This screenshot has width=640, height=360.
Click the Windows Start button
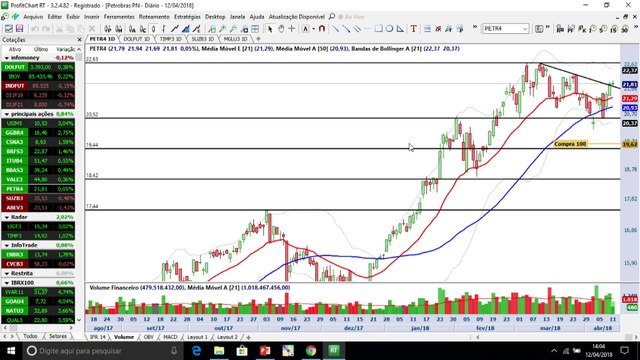[x=11, y=351]
